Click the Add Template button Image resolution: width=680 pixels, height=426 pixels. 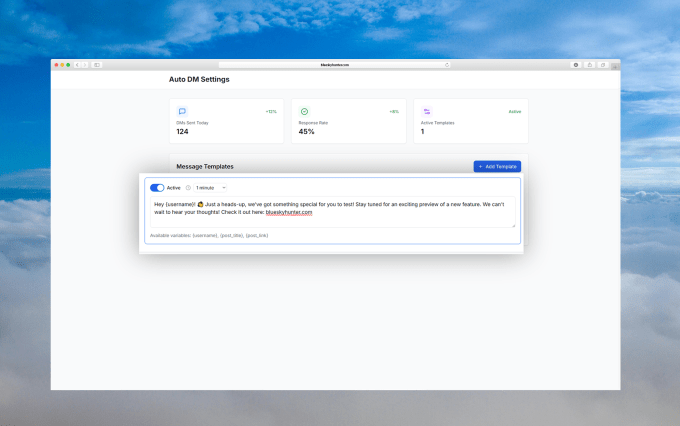[497, 167]
